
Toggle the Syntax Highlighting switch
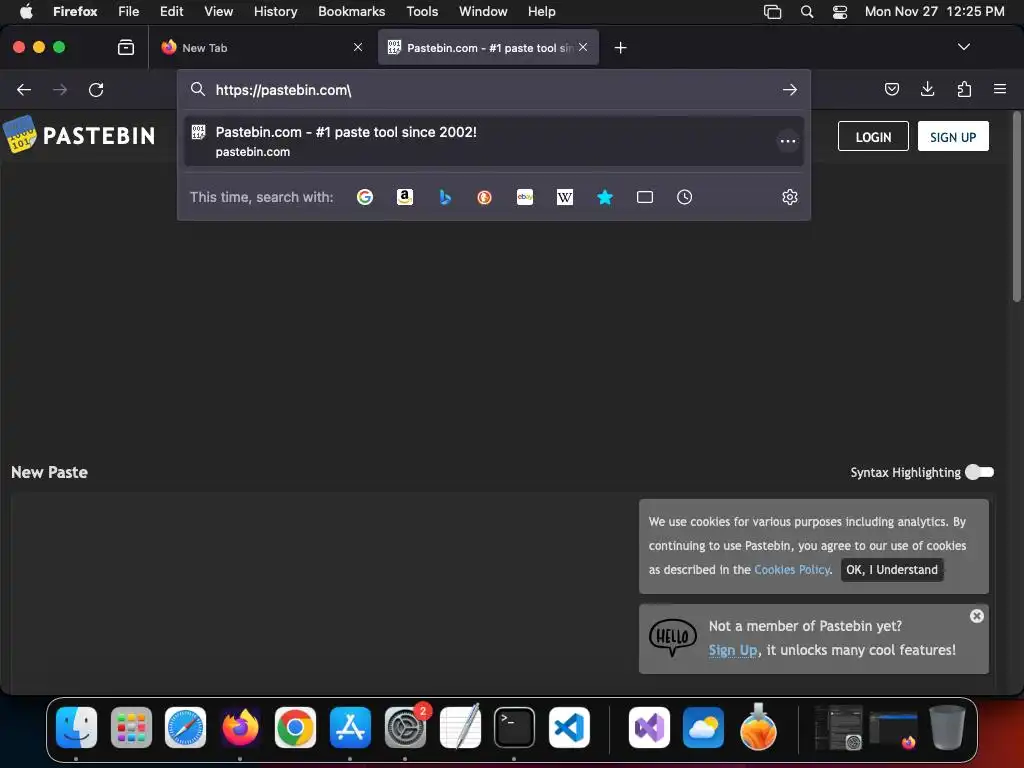[x=979, y=472]
